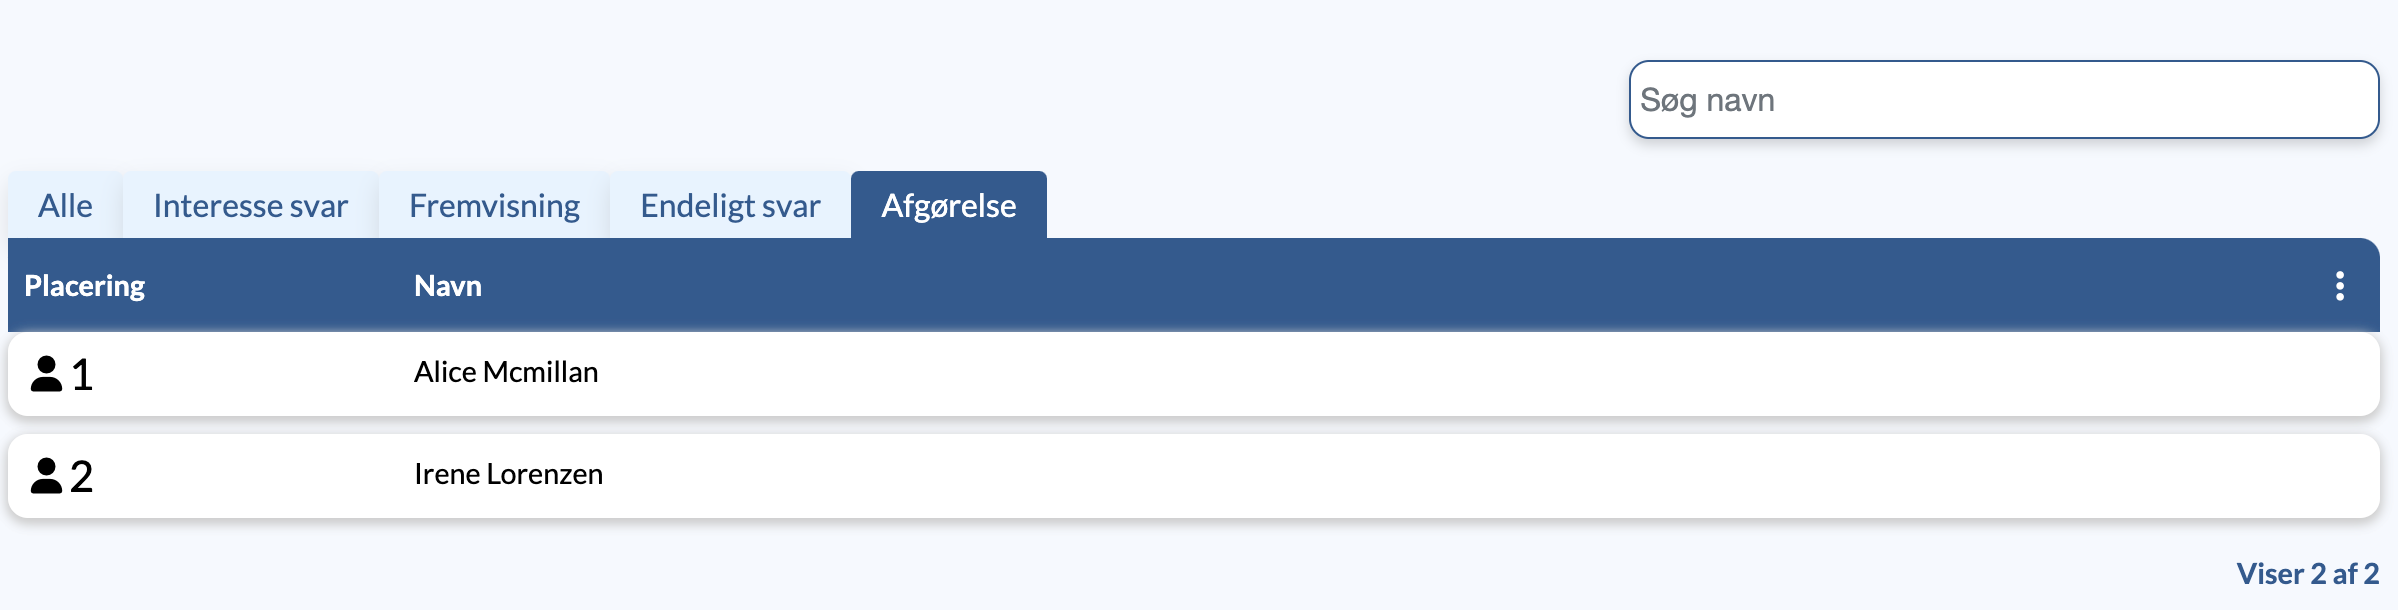Select placement number 2

click(82, 477)
